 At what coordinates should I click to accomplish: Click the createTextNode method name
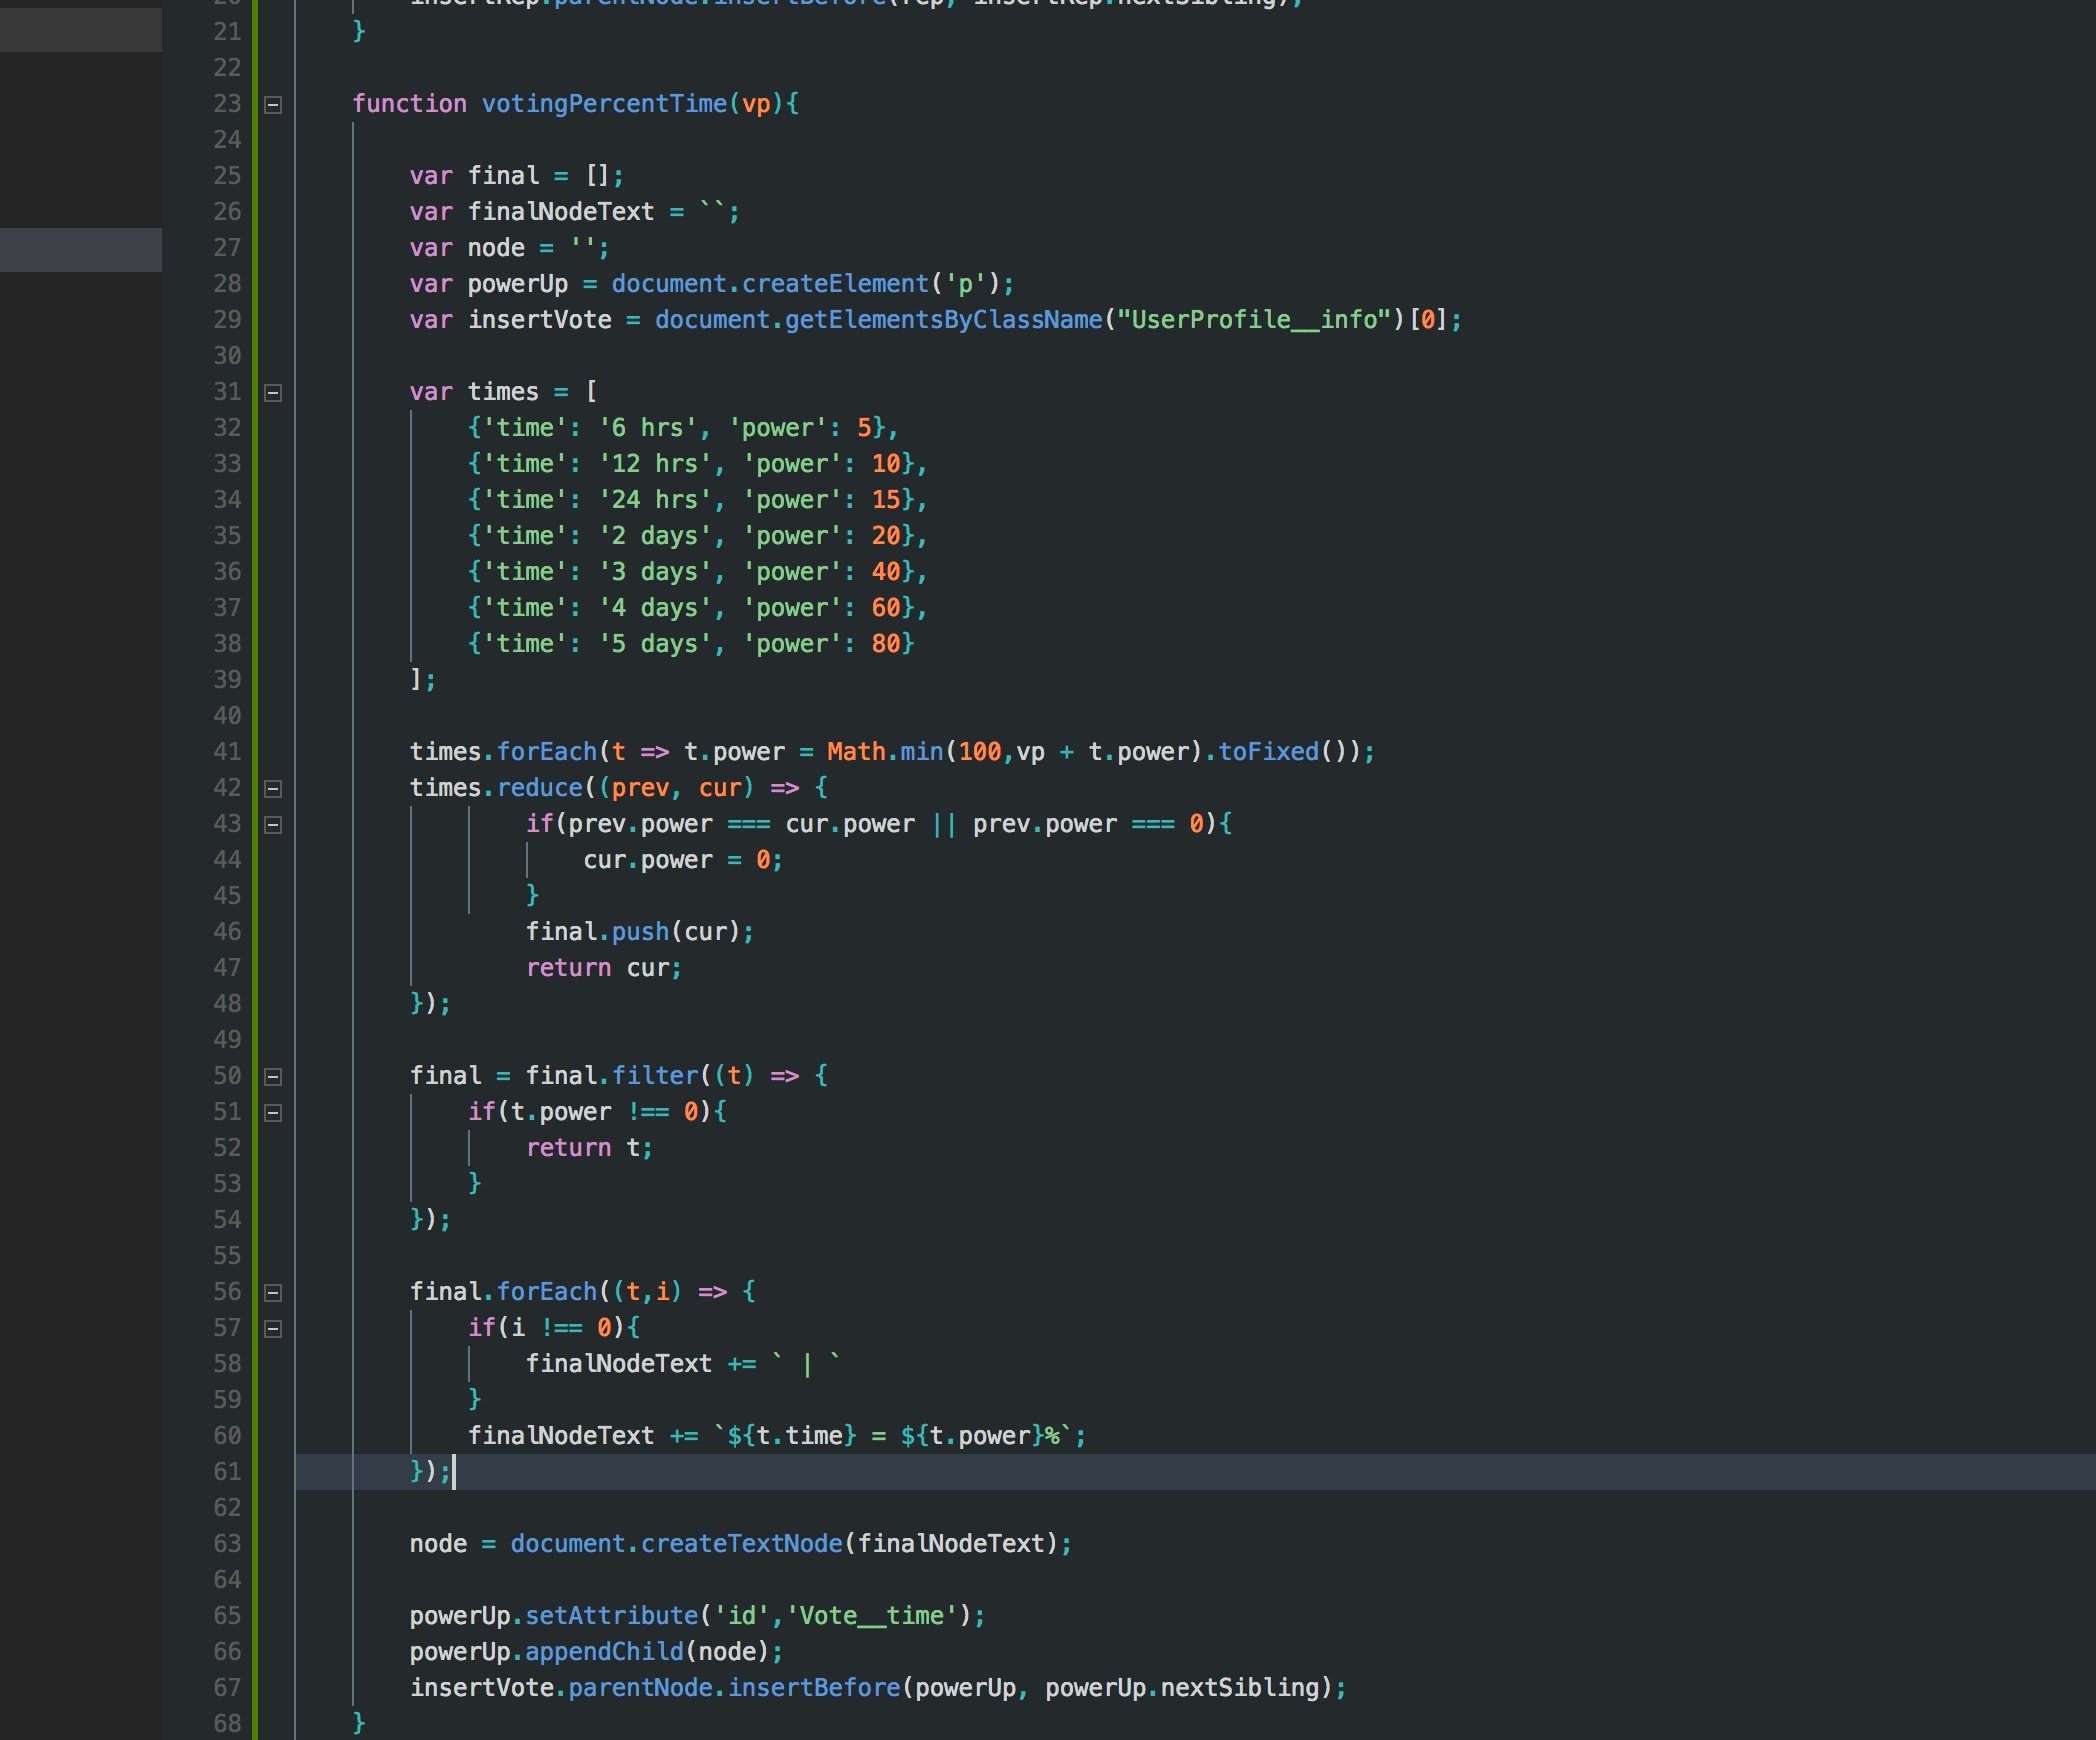click(741, 1544)
